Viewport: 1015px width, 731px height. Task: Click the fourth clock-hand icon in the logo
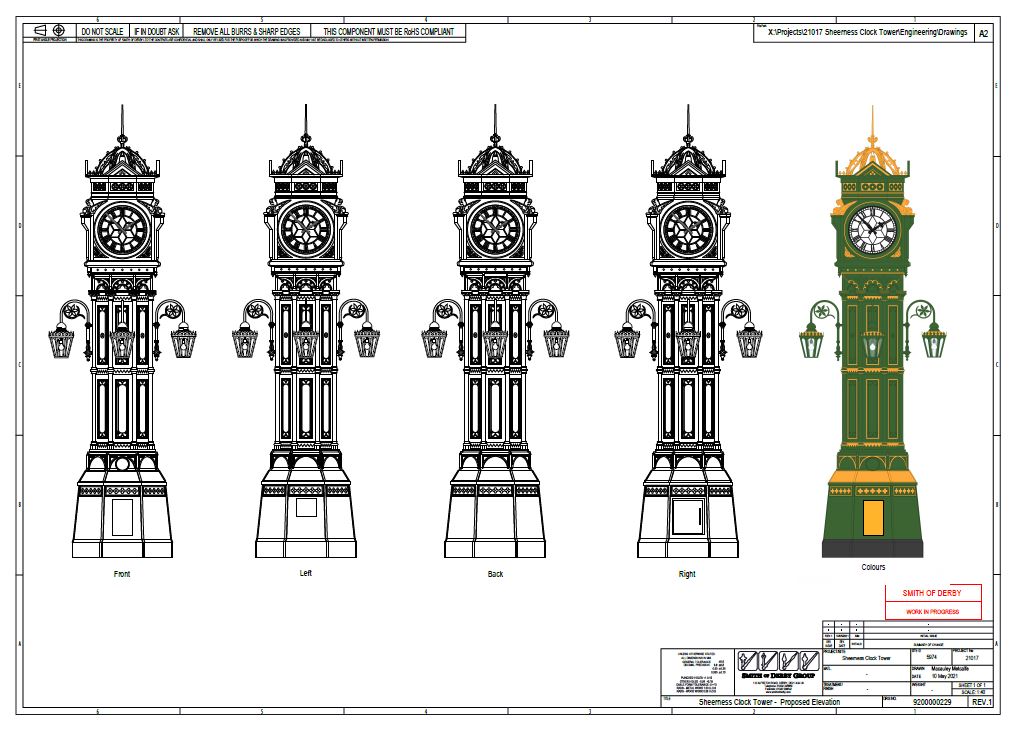810,660
